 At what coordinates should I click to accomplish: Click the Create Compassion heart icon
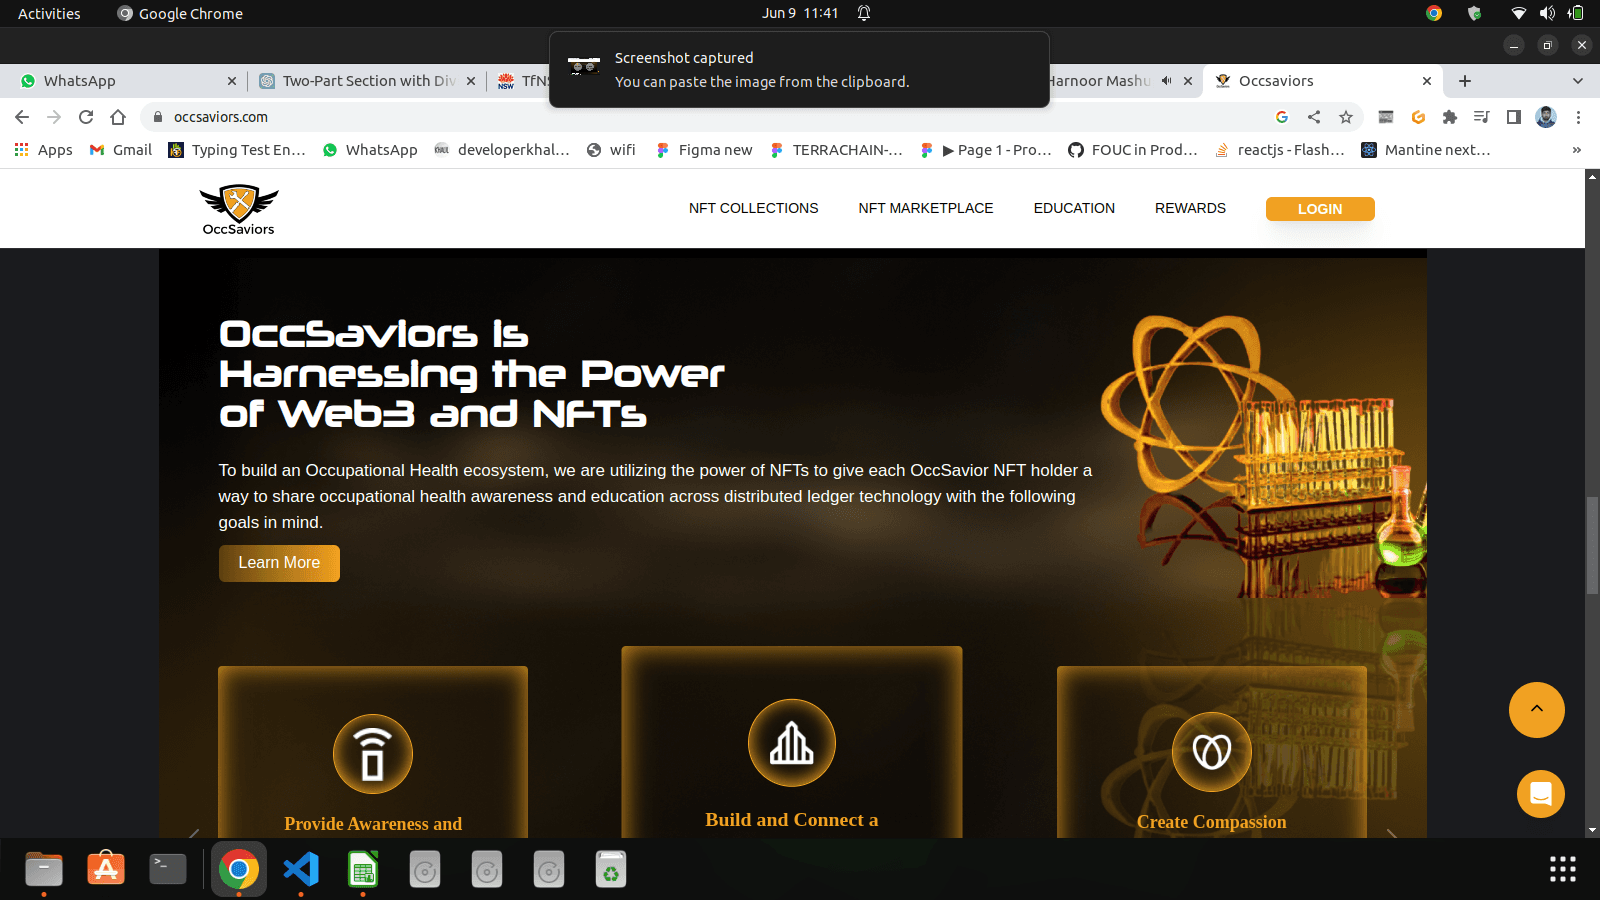[1212, 752]
